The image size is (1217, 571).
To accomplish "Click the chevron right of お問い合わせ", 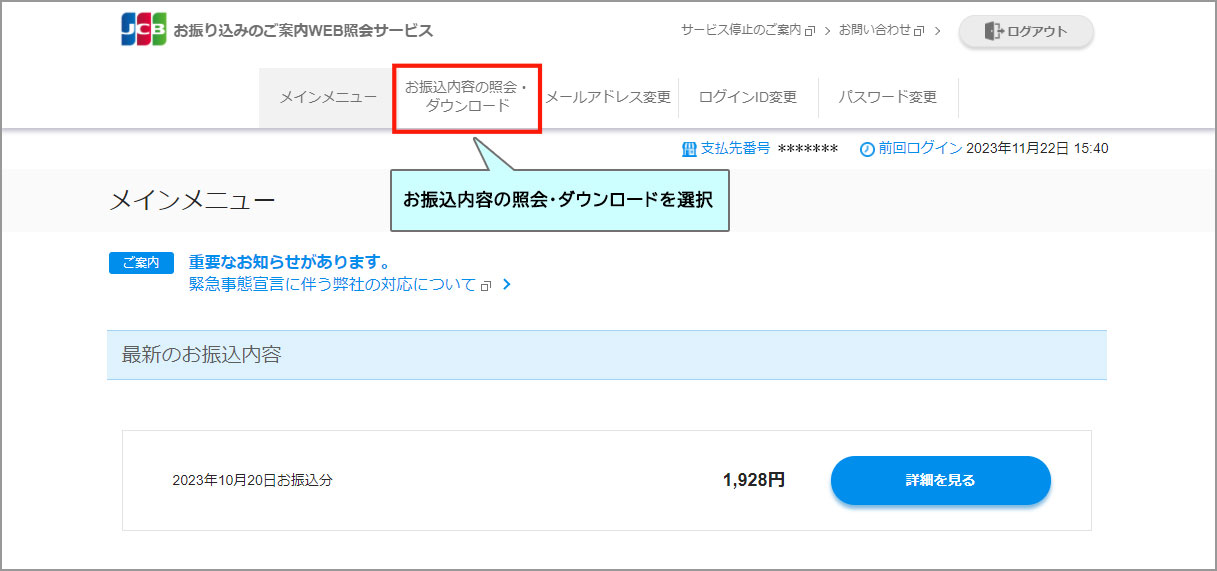I will pyautogui.click(x=937, y=31).
